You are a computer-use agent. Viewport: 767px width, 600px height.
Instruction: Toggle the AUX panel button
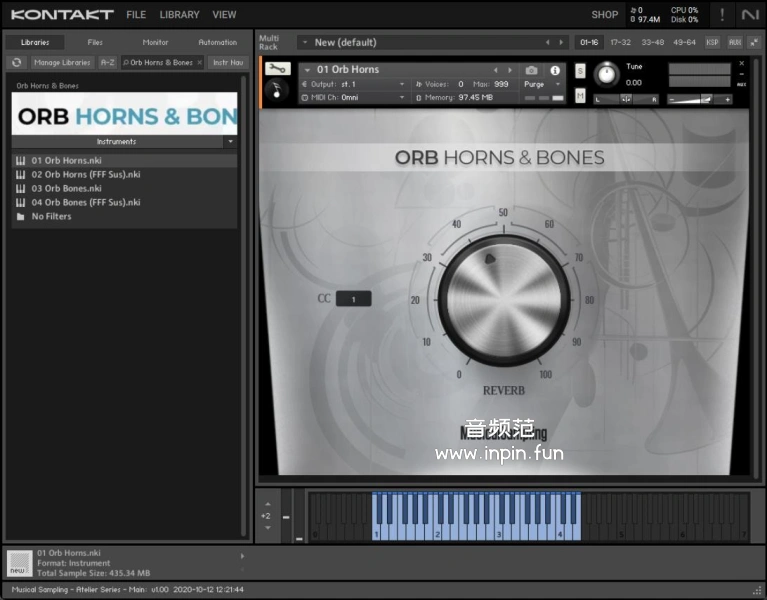(x=735, y=42)
